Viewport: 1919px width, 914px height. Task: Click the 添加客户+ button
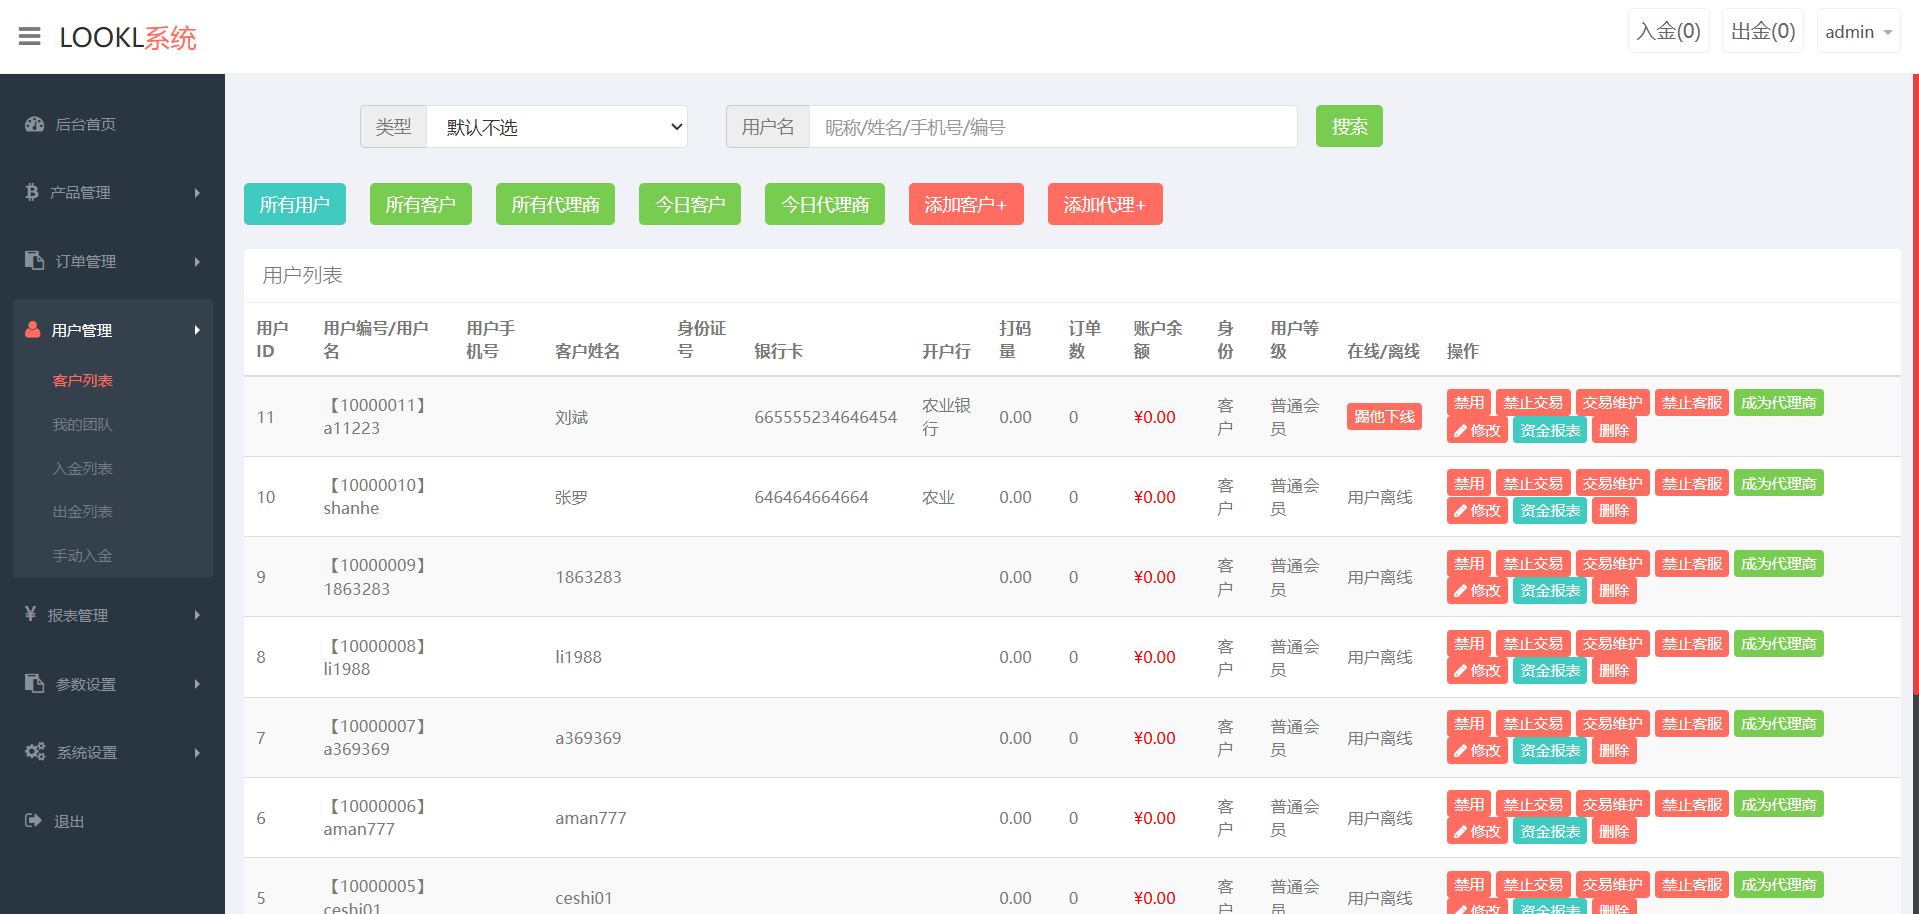coord(965,204)
